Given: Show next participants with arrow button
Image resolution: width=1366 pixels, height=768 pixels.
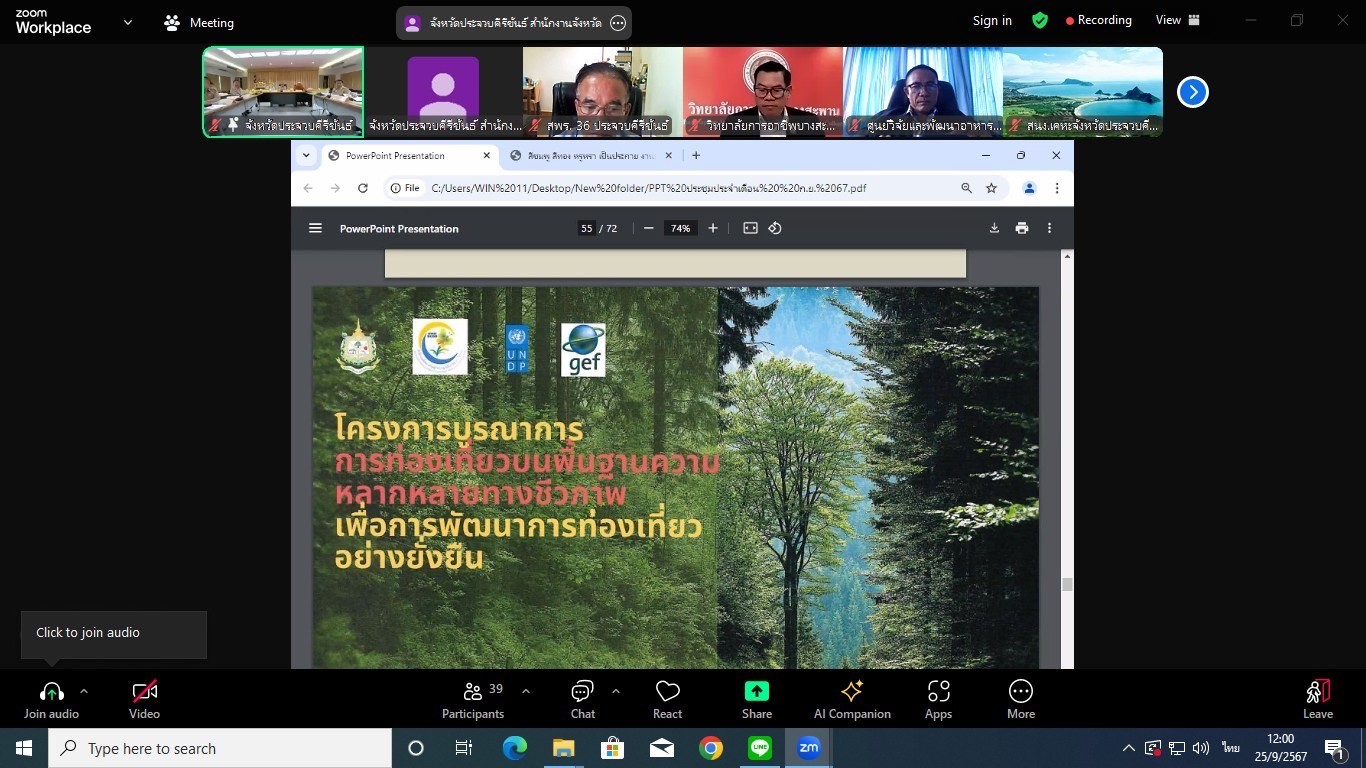Looking at the screenshot, I should tap(1192, 92).
